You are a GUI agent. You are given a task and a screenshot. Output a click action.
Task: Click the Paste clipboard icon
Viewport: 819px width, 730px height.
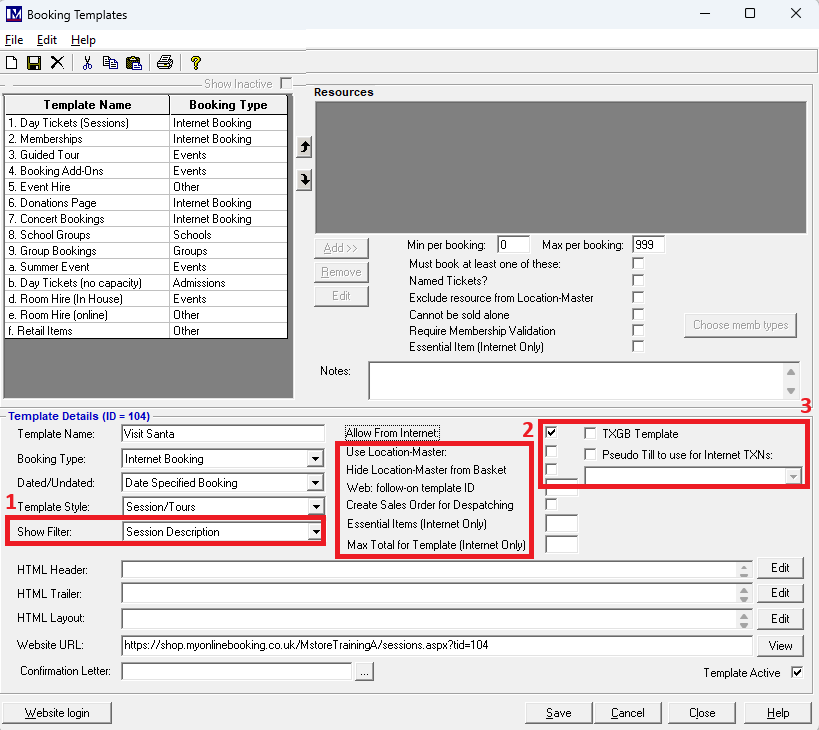133,63
